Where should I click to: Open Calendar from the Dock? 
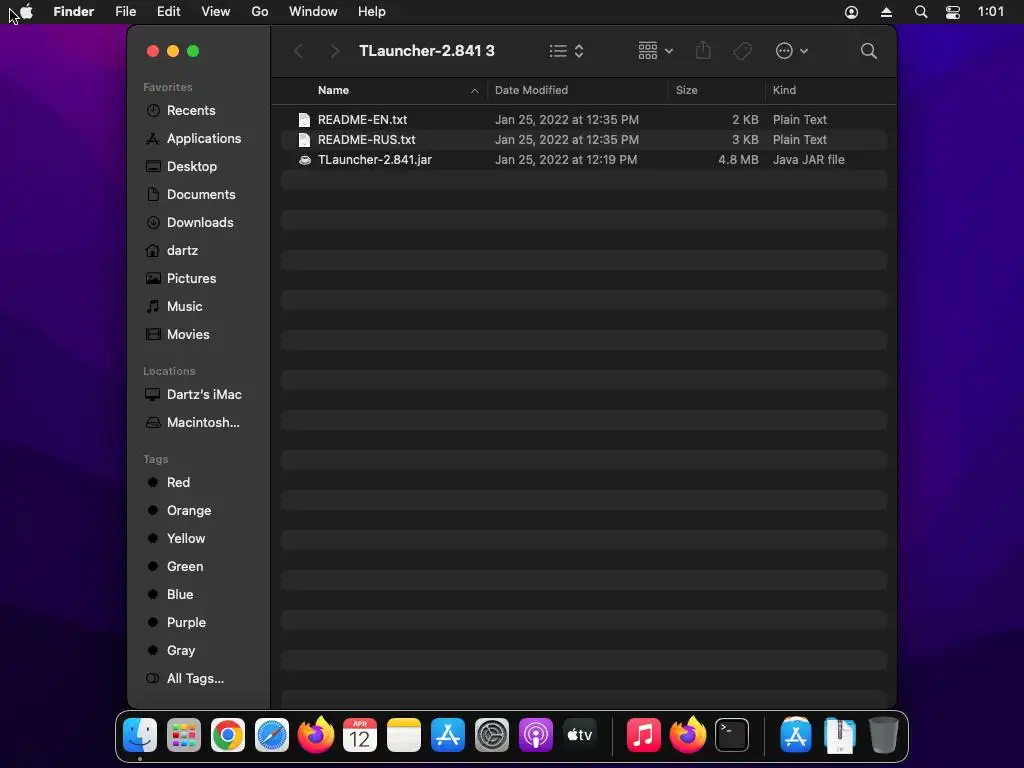coord(360,735)
